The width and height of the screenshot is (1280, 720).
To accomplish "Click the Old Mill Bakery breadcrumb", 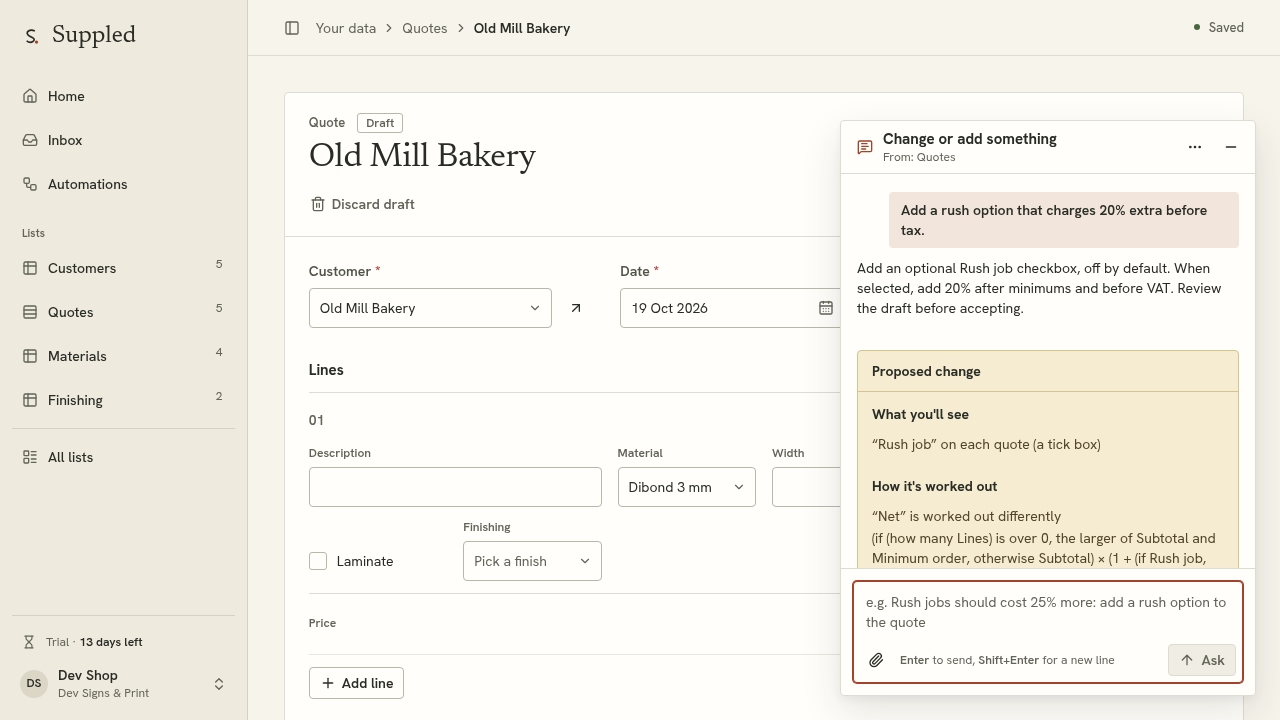I will click(x=522, y=28).
